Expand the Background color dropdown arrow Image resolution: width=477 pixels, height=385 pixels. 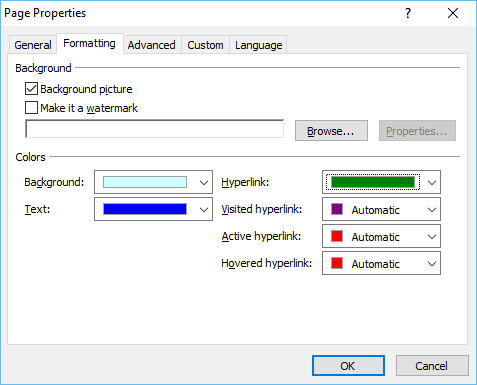tap(204, 182)
